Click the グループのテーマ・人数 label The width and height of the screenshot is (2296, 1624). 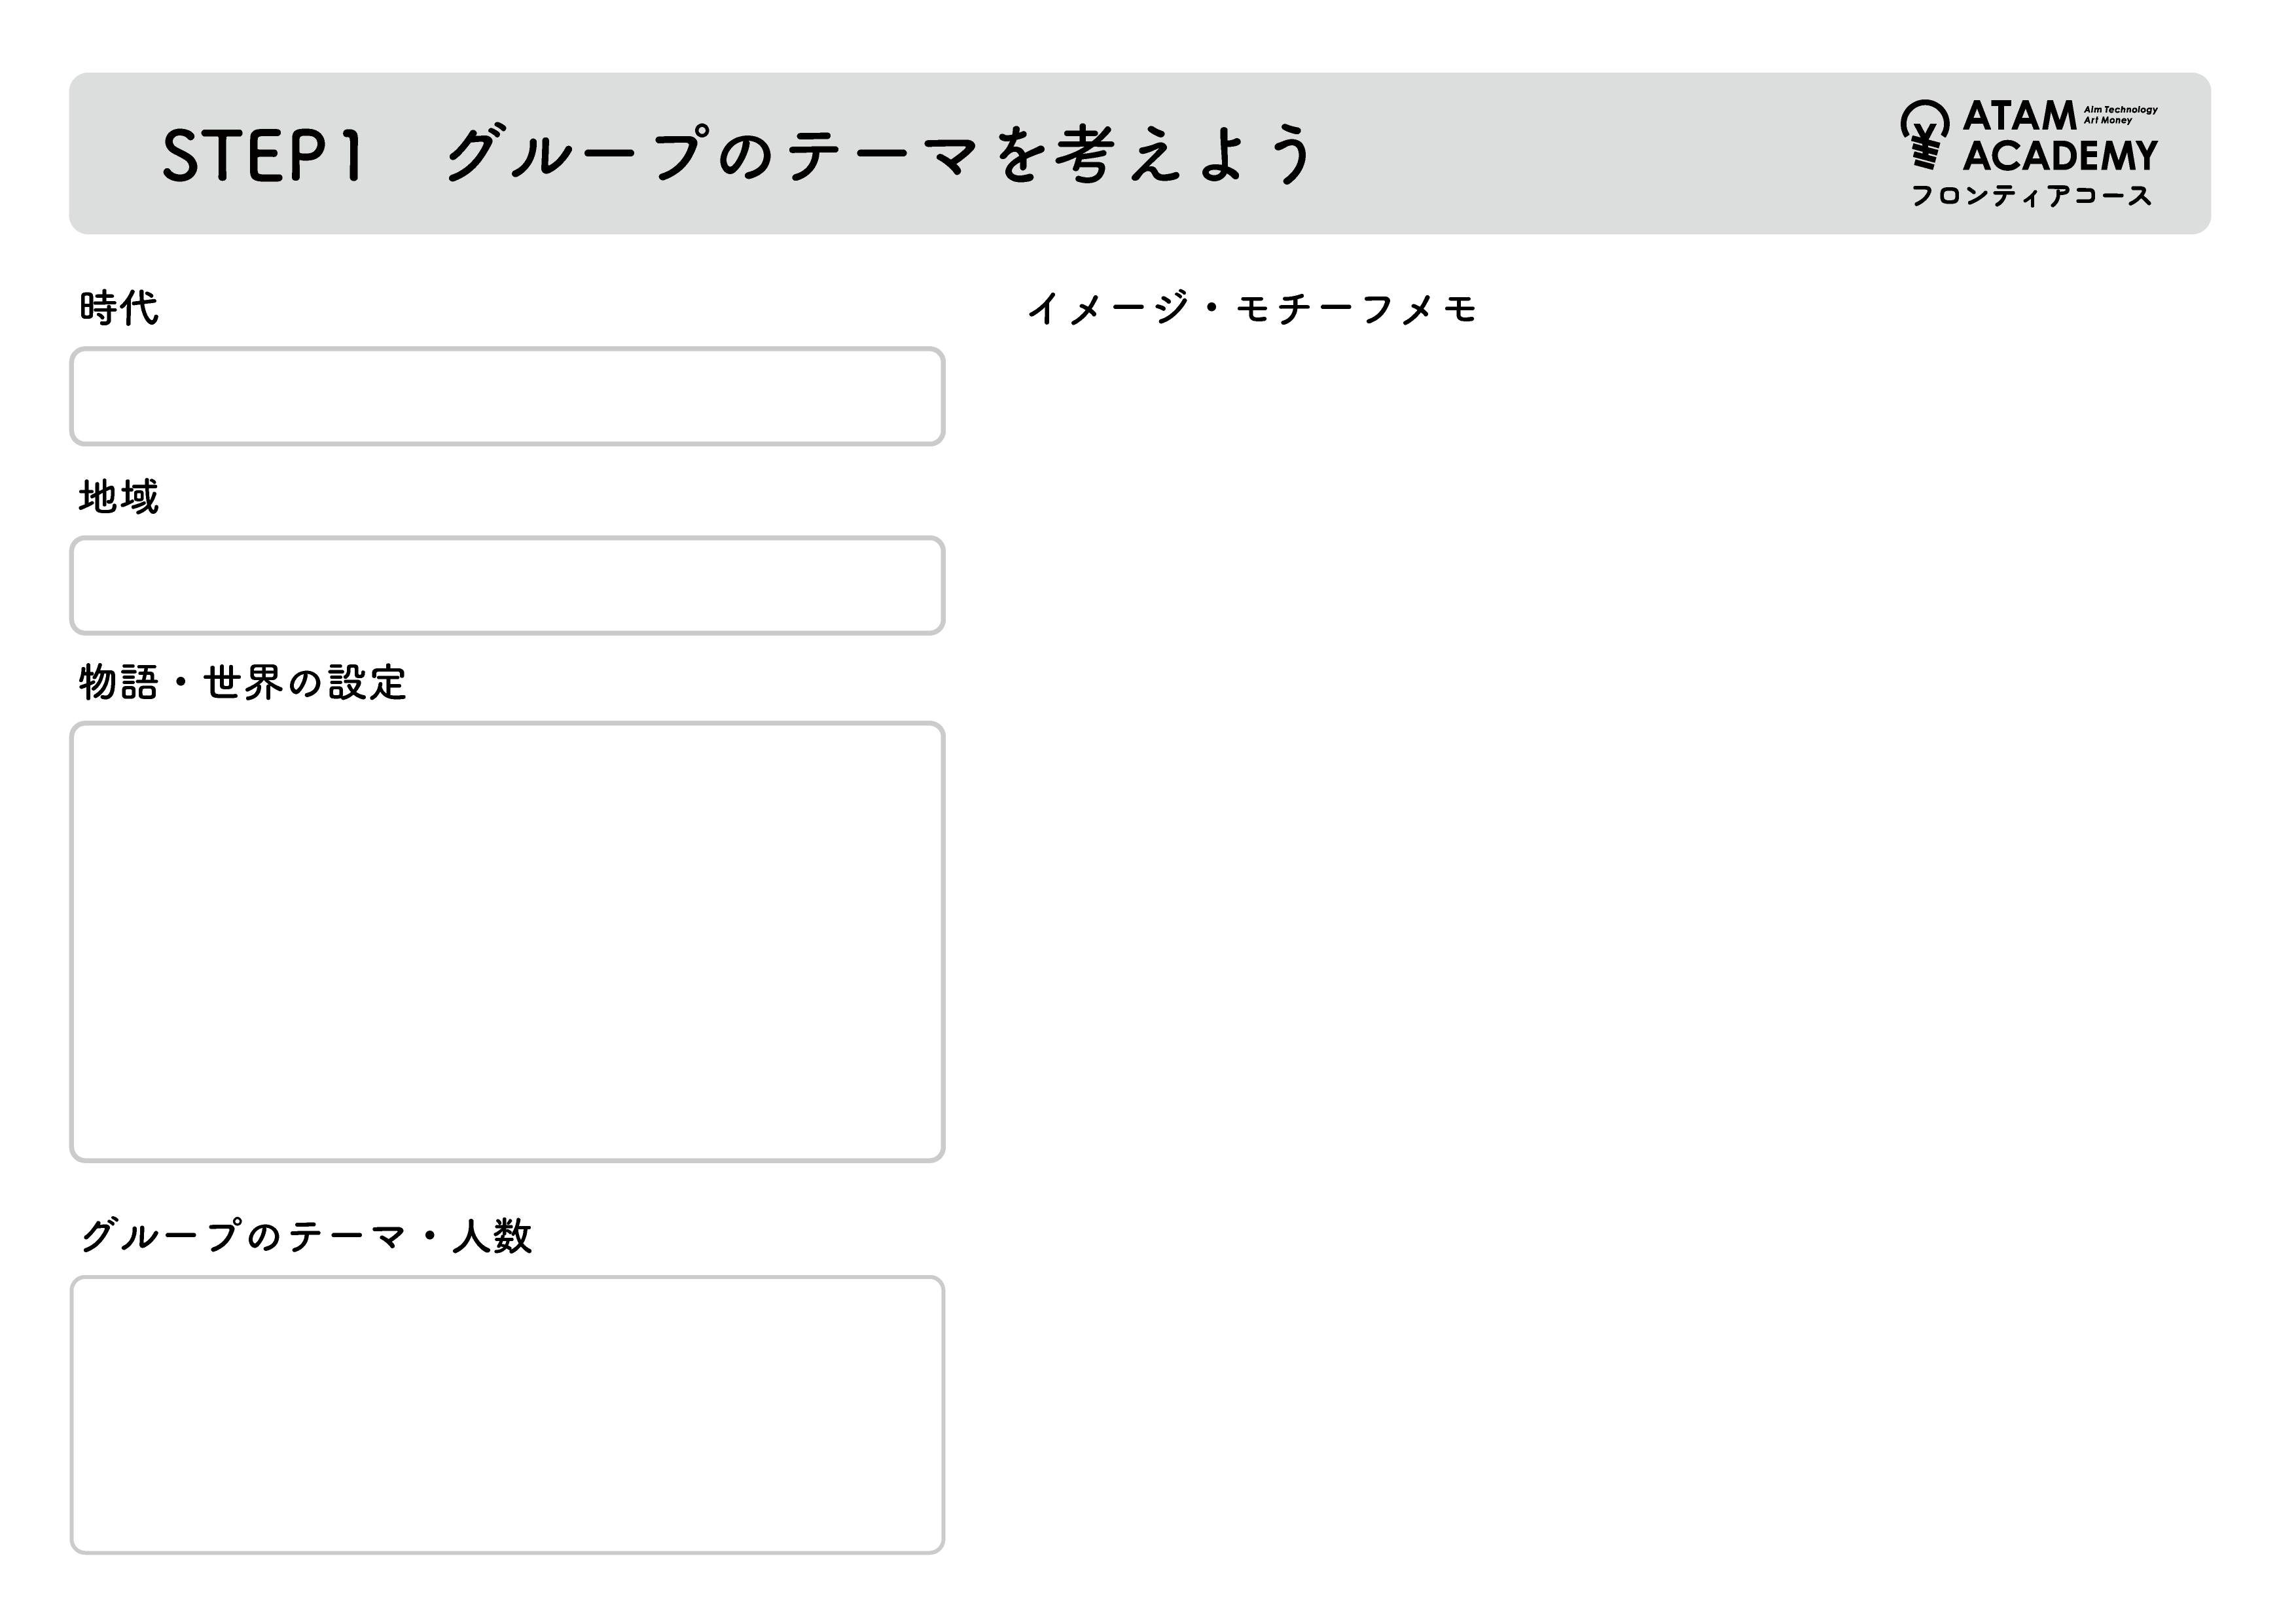[x=305, y=1236]
